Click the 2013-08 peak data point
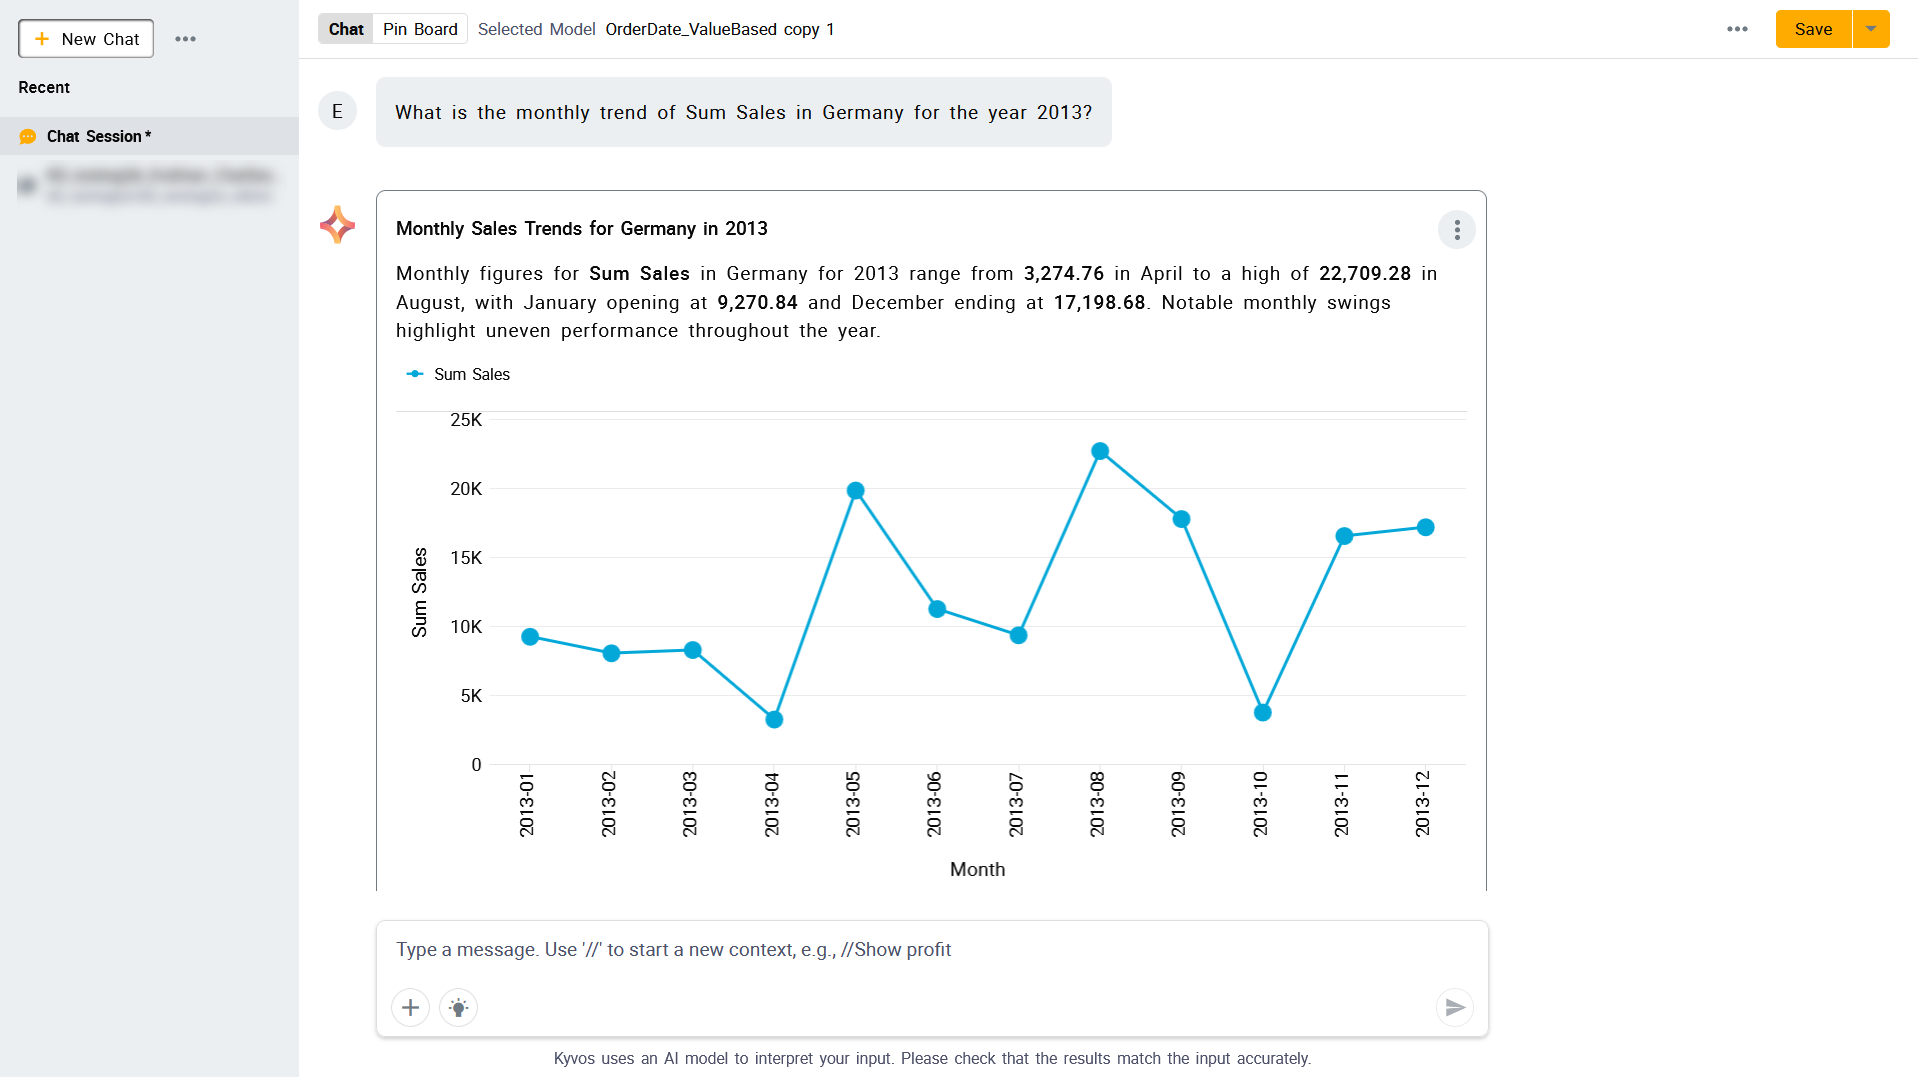Screen dimensions: 1918x1077 point(1100,451)
